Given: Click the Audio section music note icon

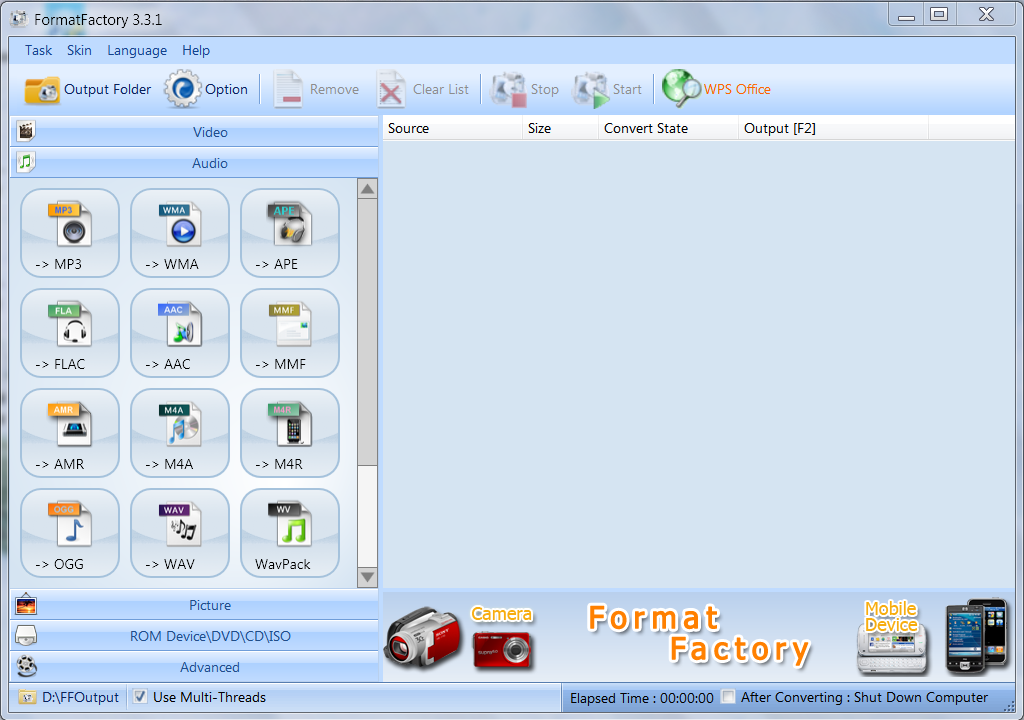Looking at the screenshot, I should pyautogui.click(x=25, y=162).
